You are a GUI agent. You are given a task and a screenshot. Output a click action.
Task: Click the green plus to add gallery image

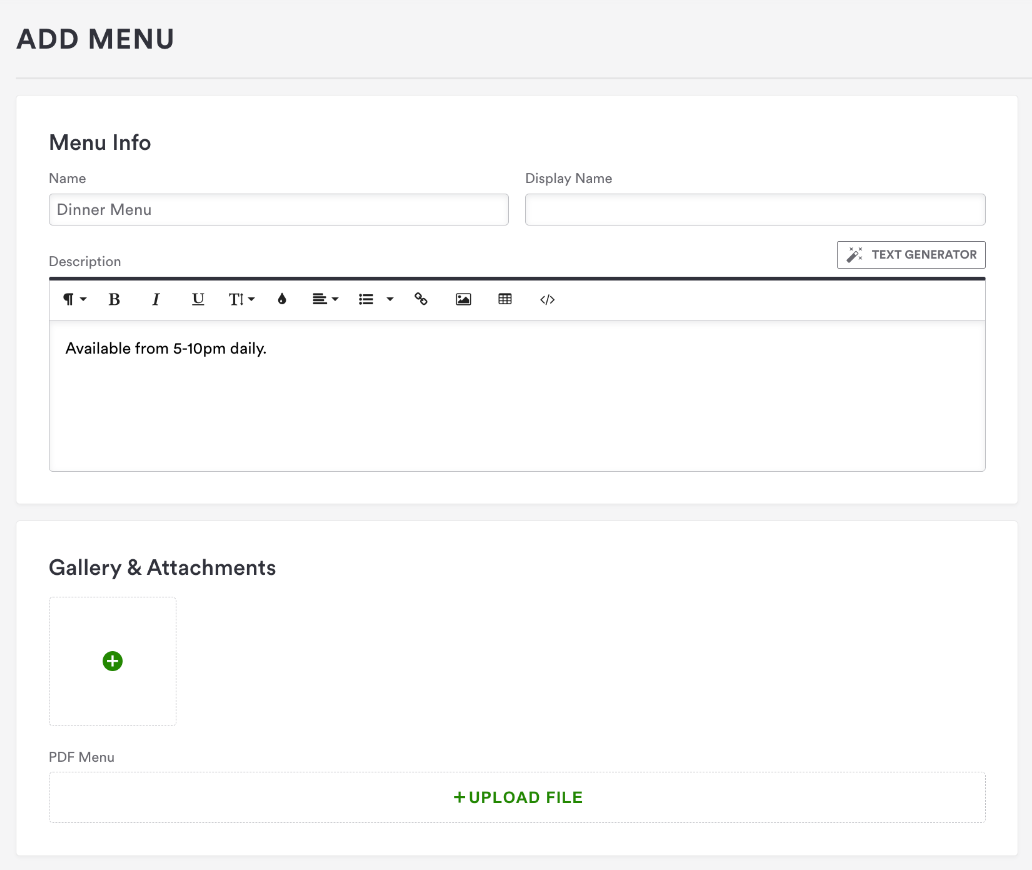113,661
